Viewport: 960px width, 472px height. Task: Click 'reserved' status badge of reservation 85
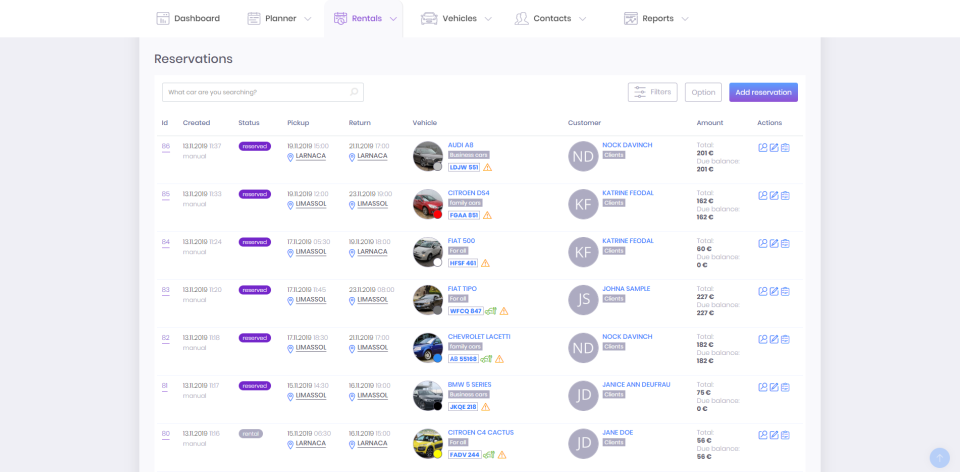255,194
